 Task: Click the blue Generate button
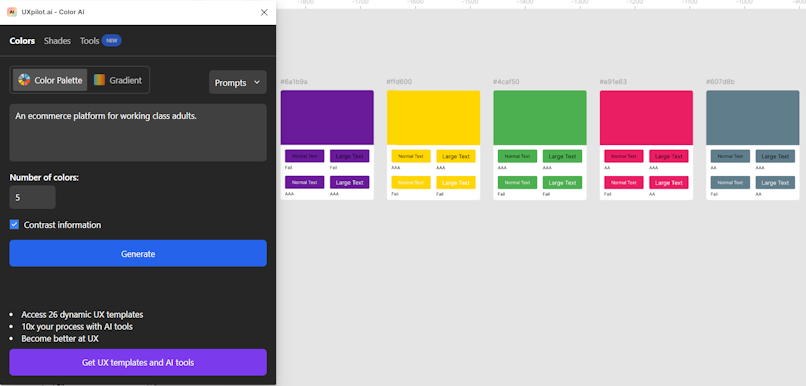pos(138,253)
